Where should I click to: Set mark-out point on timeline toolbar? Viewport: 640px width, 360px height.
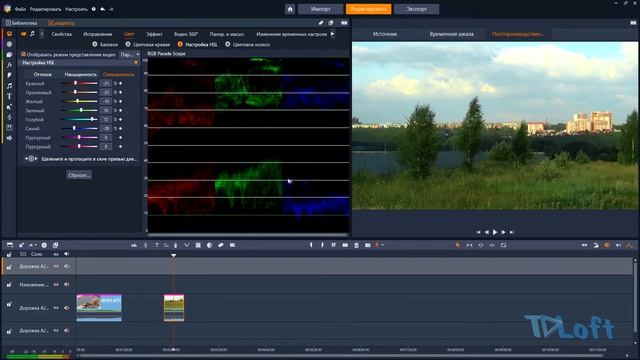[x=322, y=245]
